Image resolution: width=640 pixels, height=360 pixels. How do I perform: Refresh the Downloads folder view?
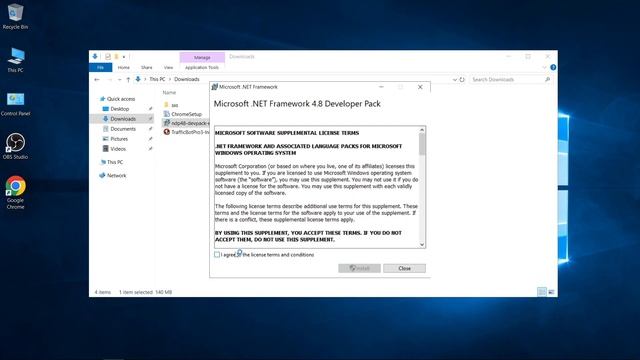click(x=462, y=80)
